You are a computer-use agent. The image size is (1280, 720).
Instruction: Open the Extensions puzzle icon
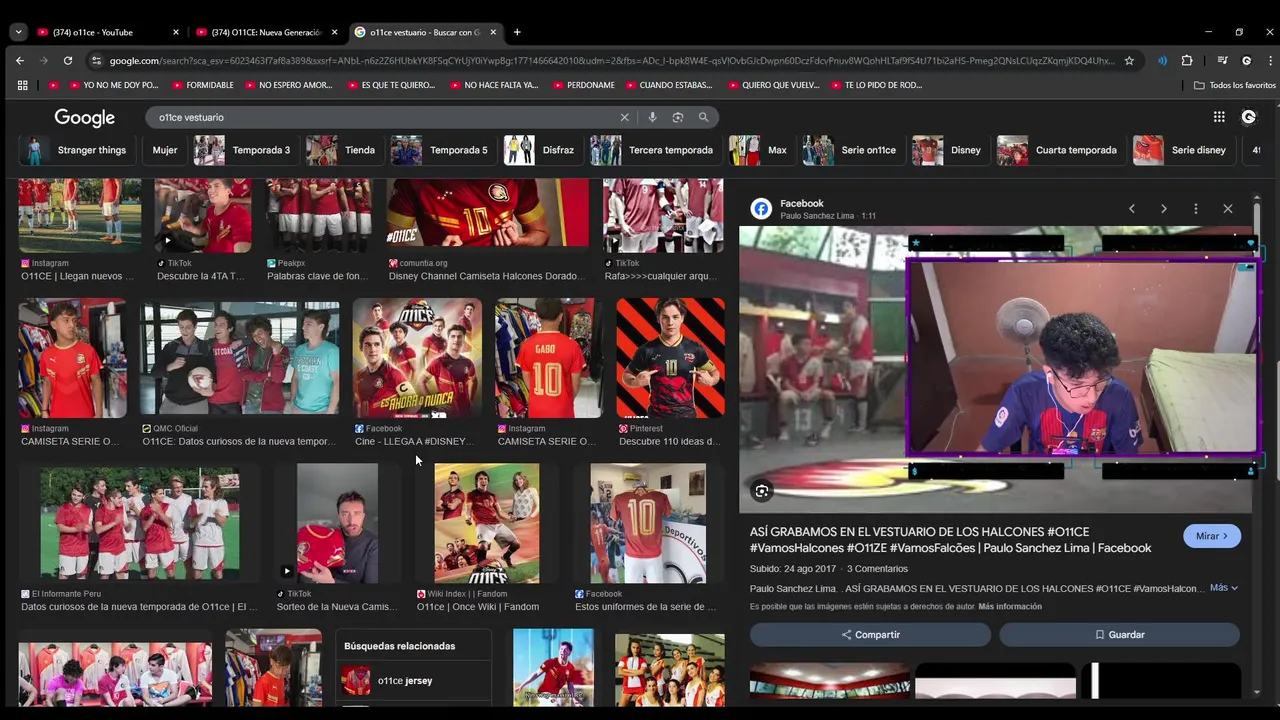(1187, 60)
